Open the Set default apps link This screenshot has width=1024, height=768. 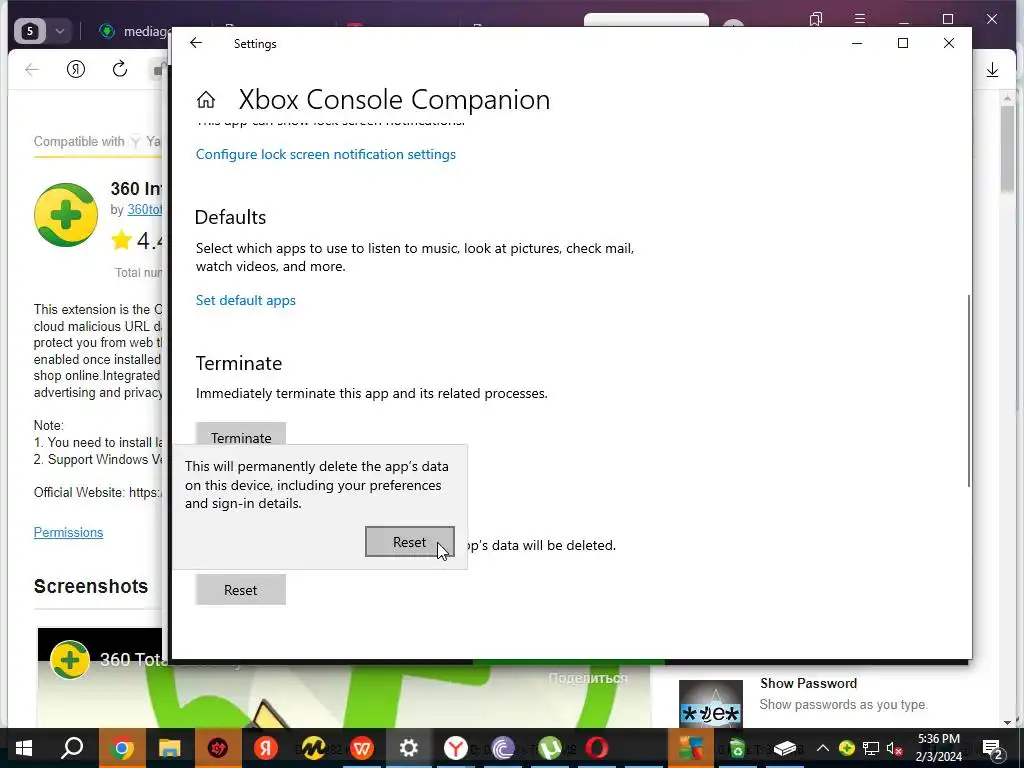click(x=246, y=300)
